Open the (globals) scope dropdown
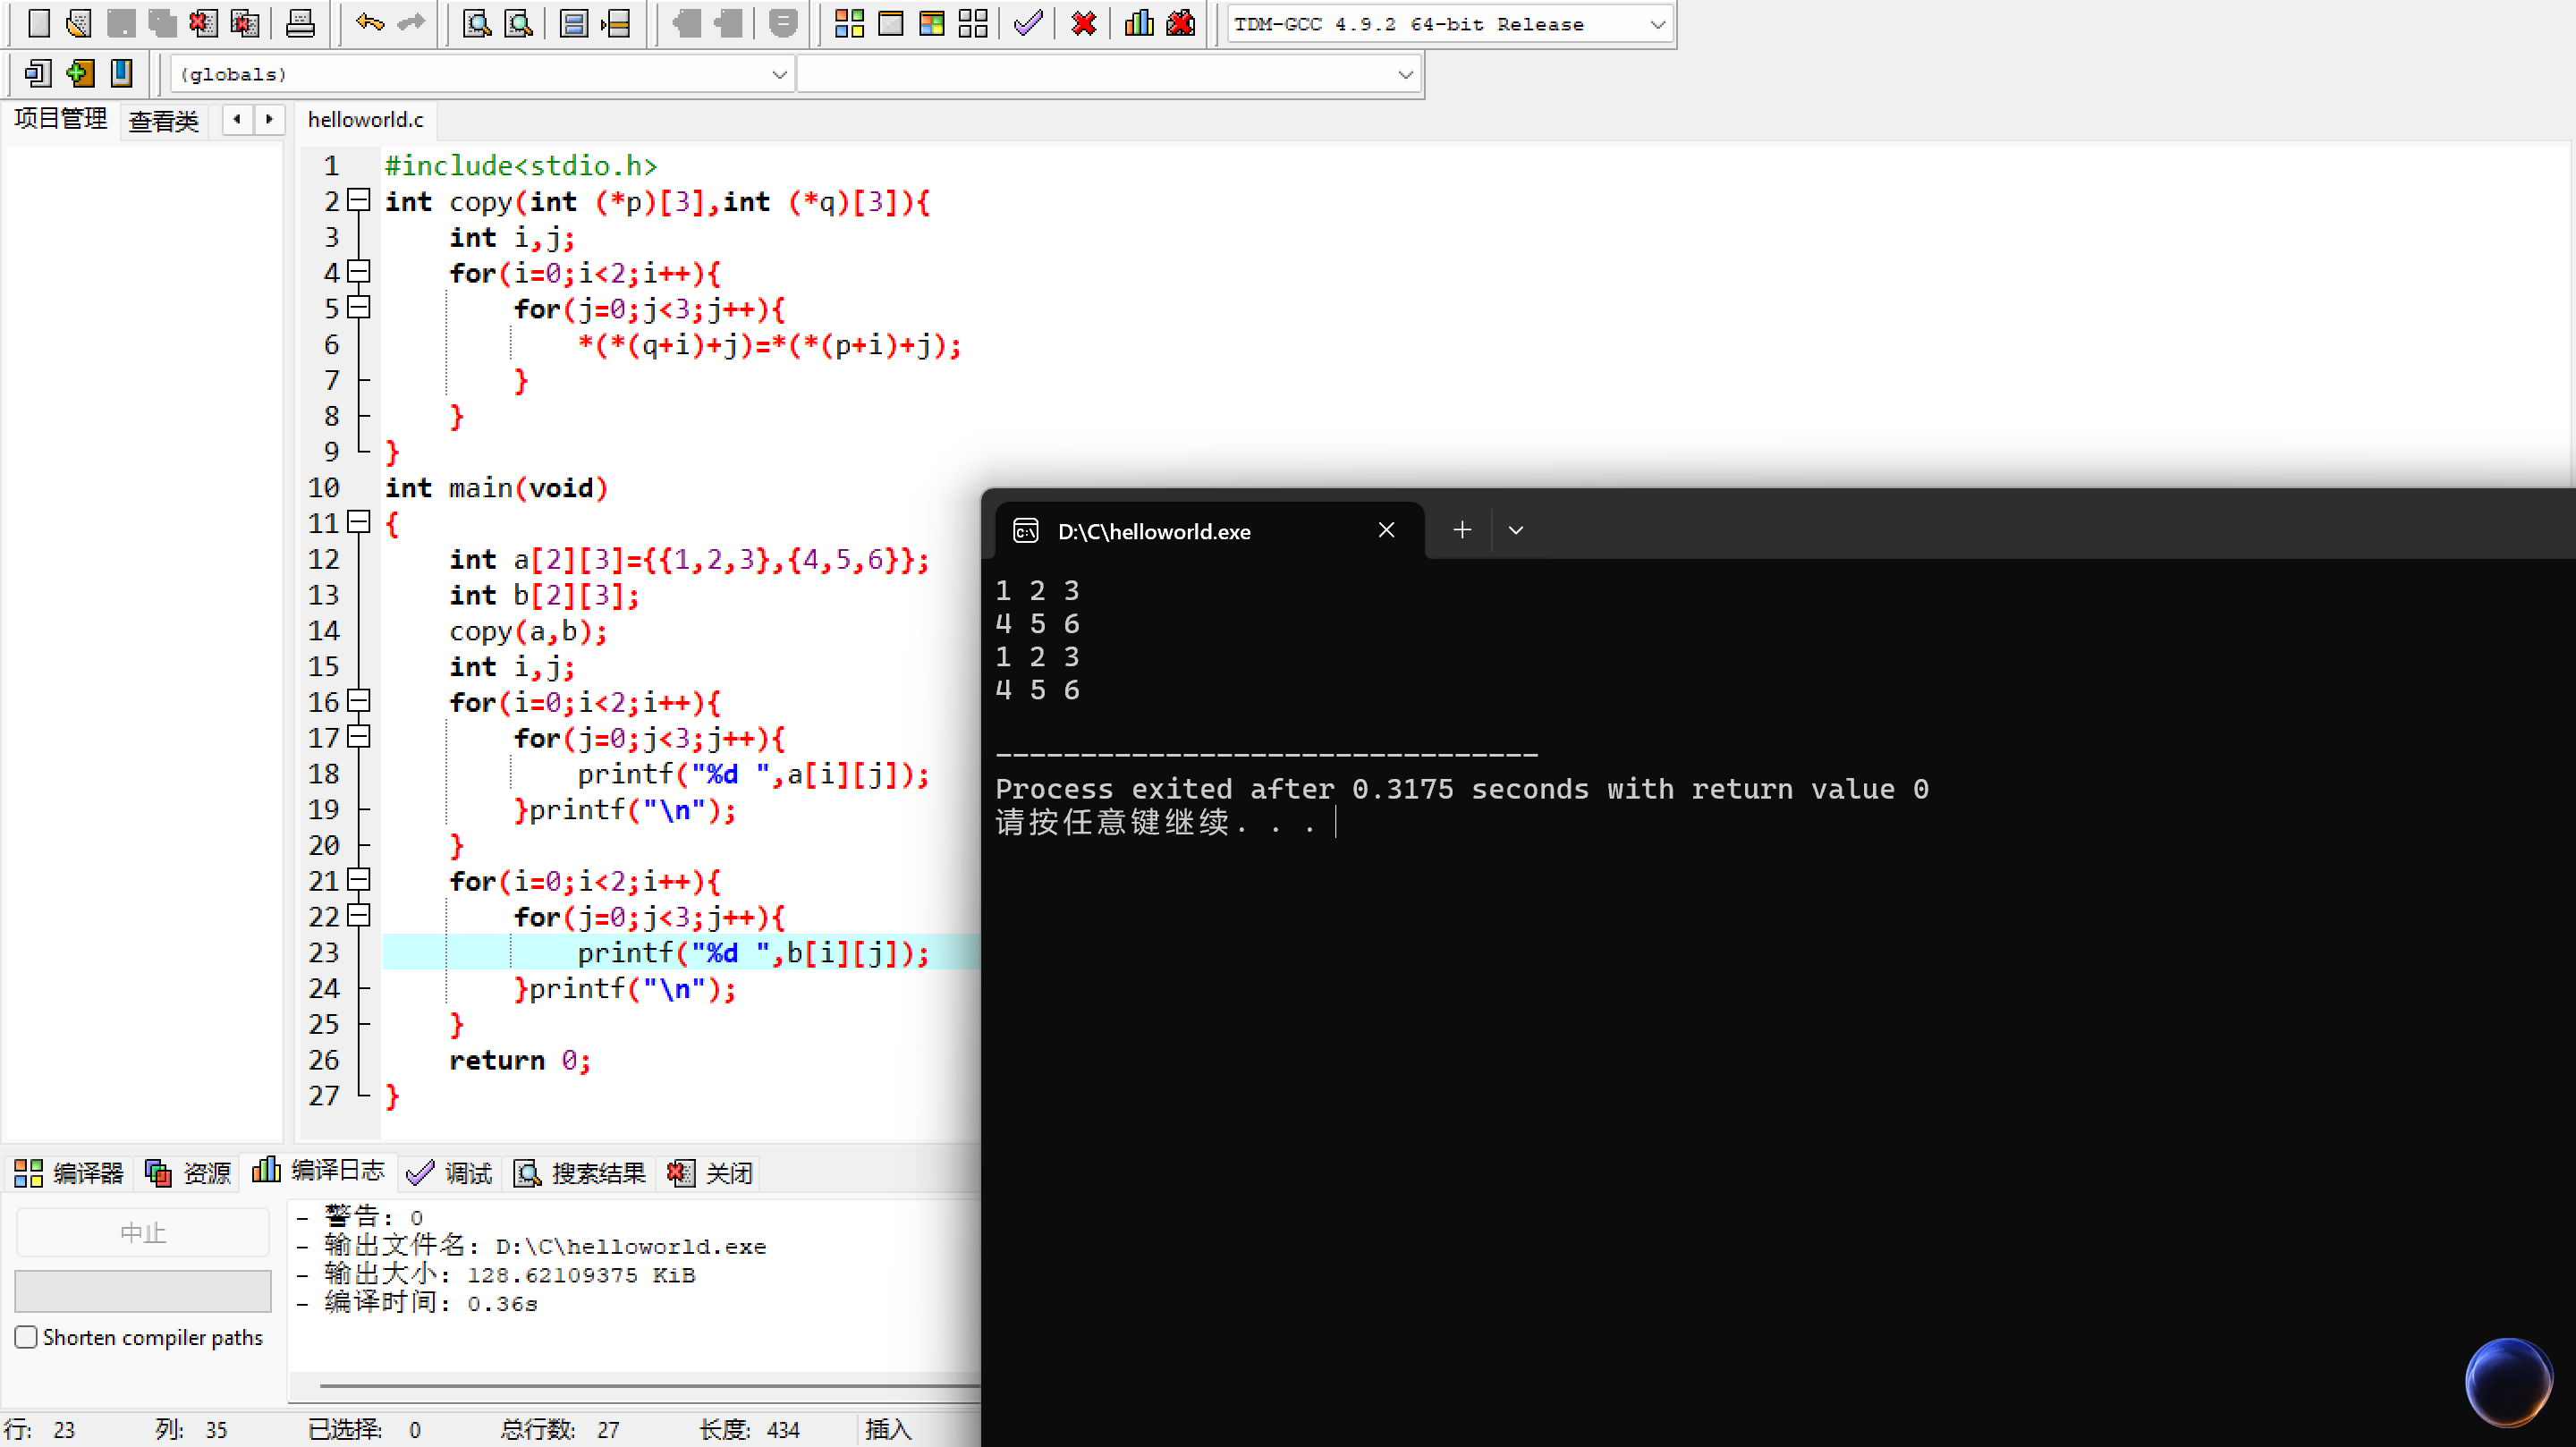Image resolution: width=2576 pixels, height=1447 pixels. (779, 74)
